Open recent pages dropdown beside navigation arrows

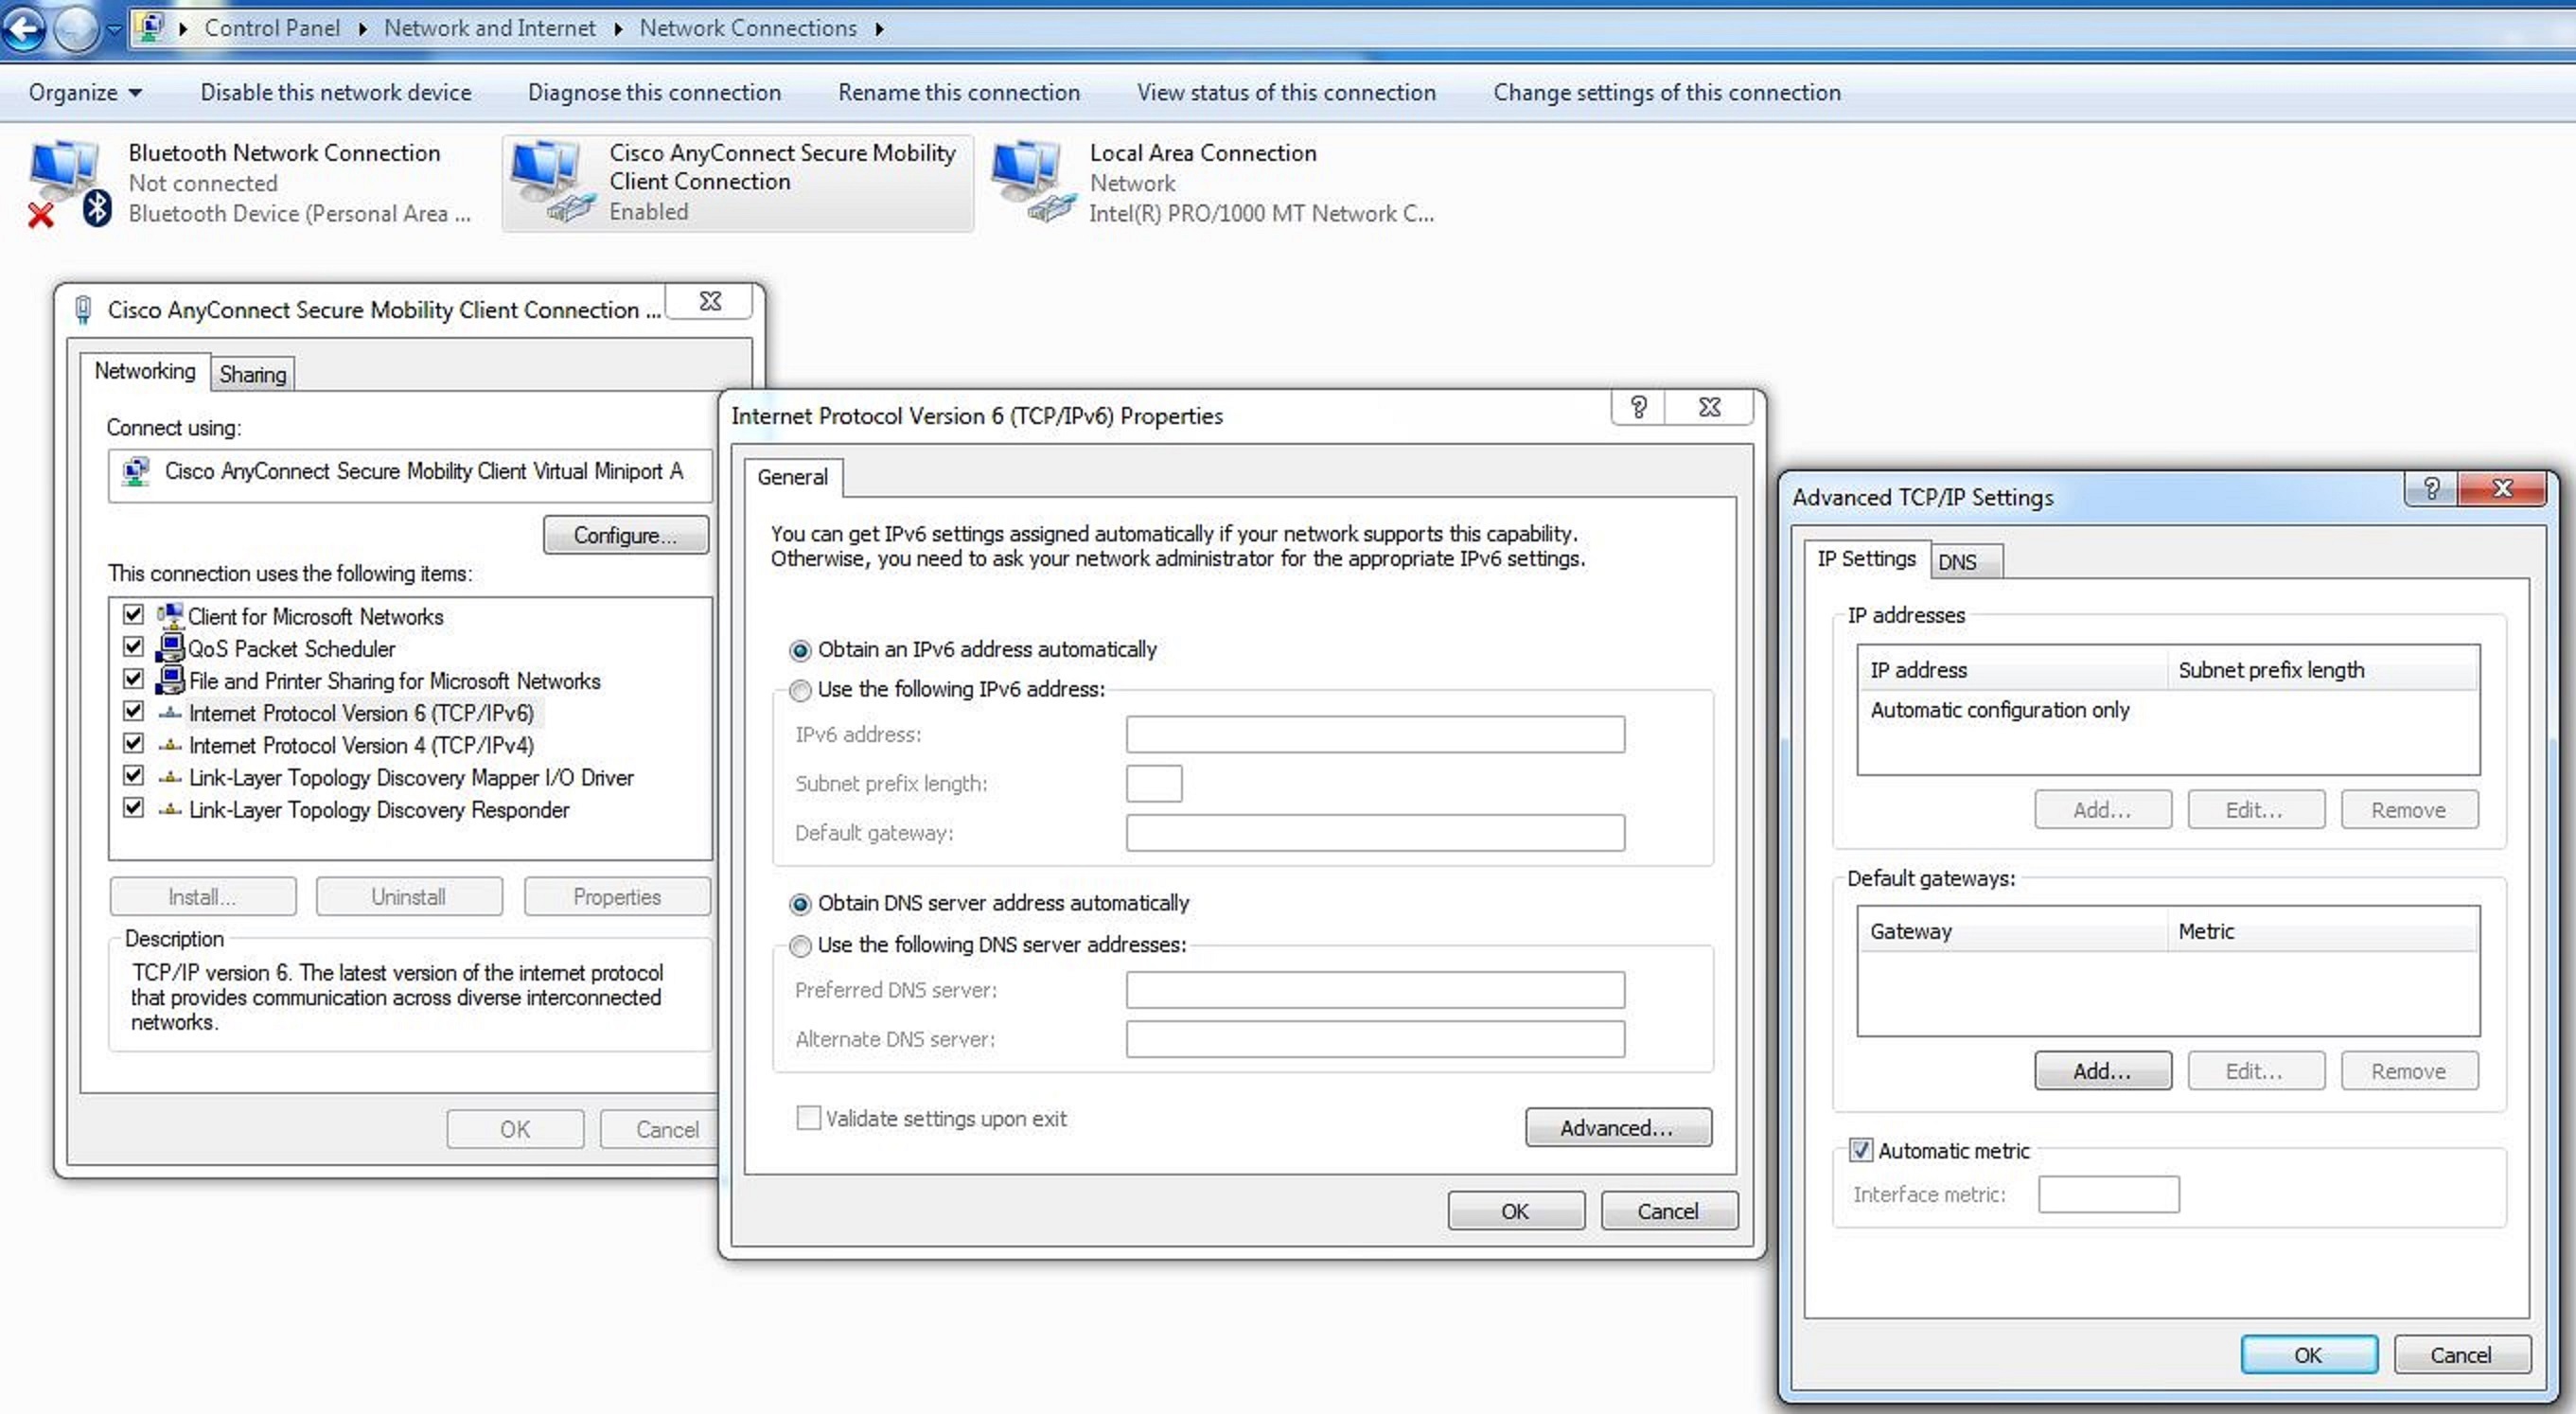coord(115,29)
